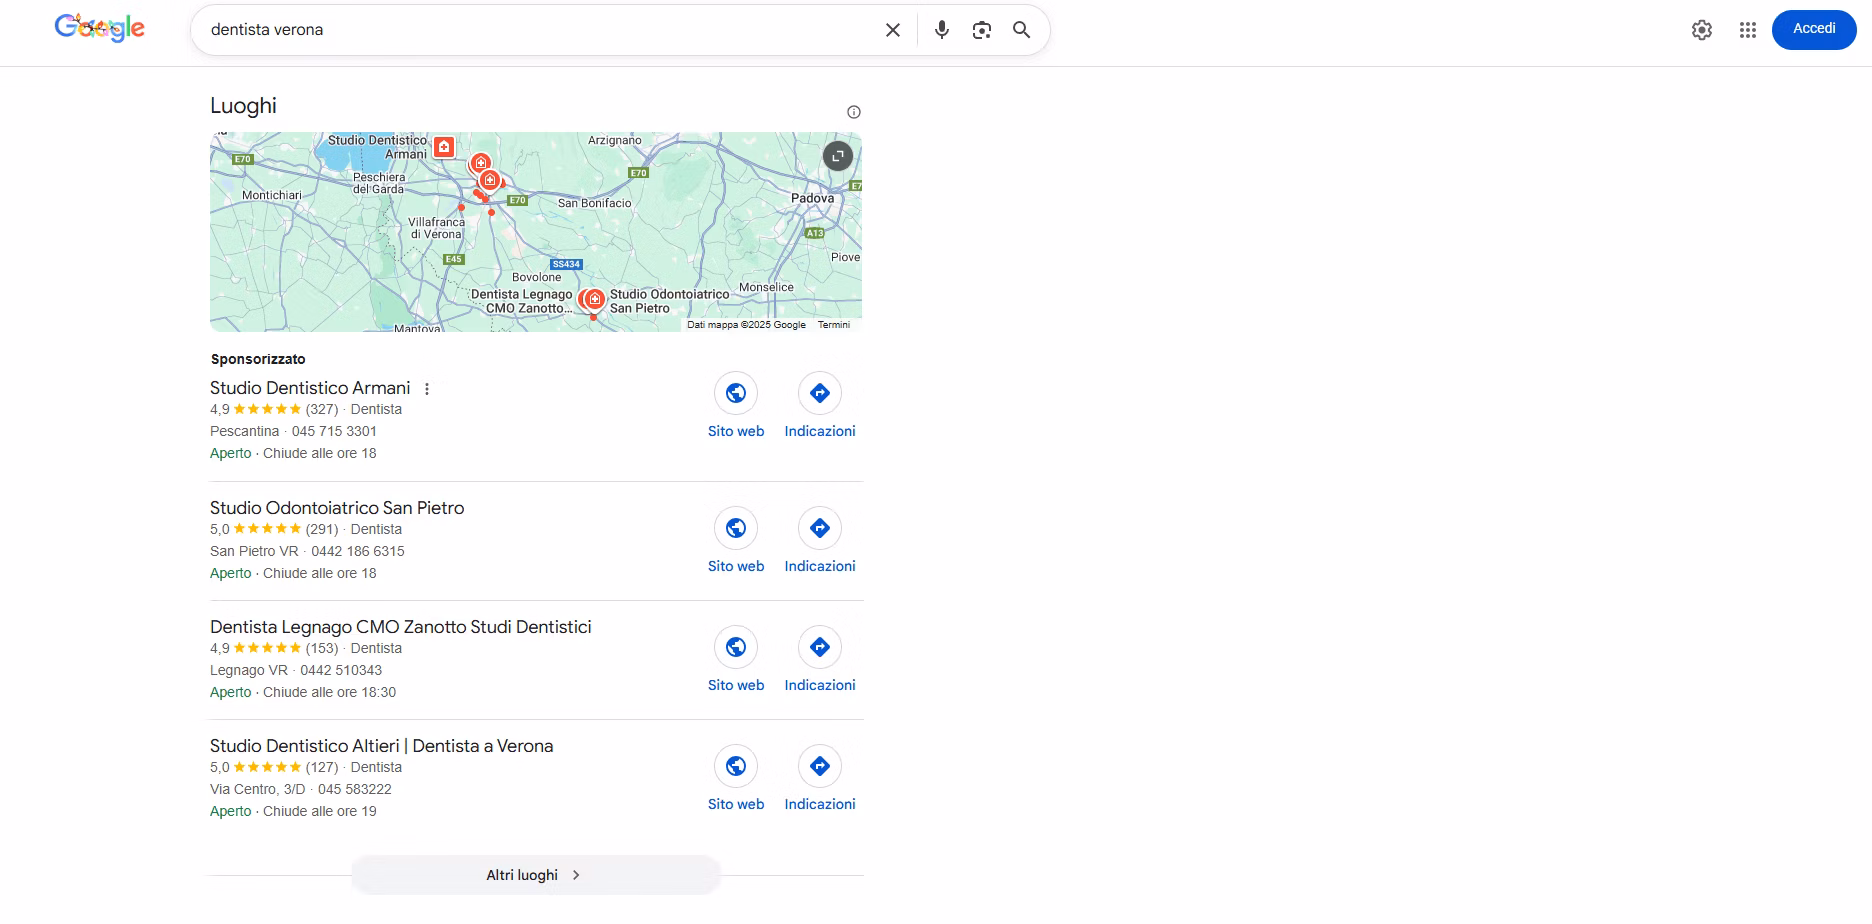Open website icon for Studio Odontoiatrico San Pietro
Viewport: 1872px width, 924px height.
[736, 528]
